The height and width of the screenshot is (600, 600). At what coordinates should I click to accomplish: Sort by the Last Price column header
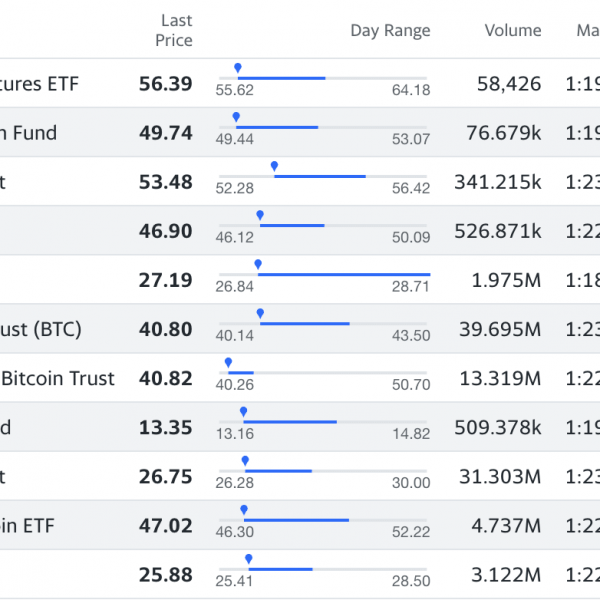(x=176, y=30)
